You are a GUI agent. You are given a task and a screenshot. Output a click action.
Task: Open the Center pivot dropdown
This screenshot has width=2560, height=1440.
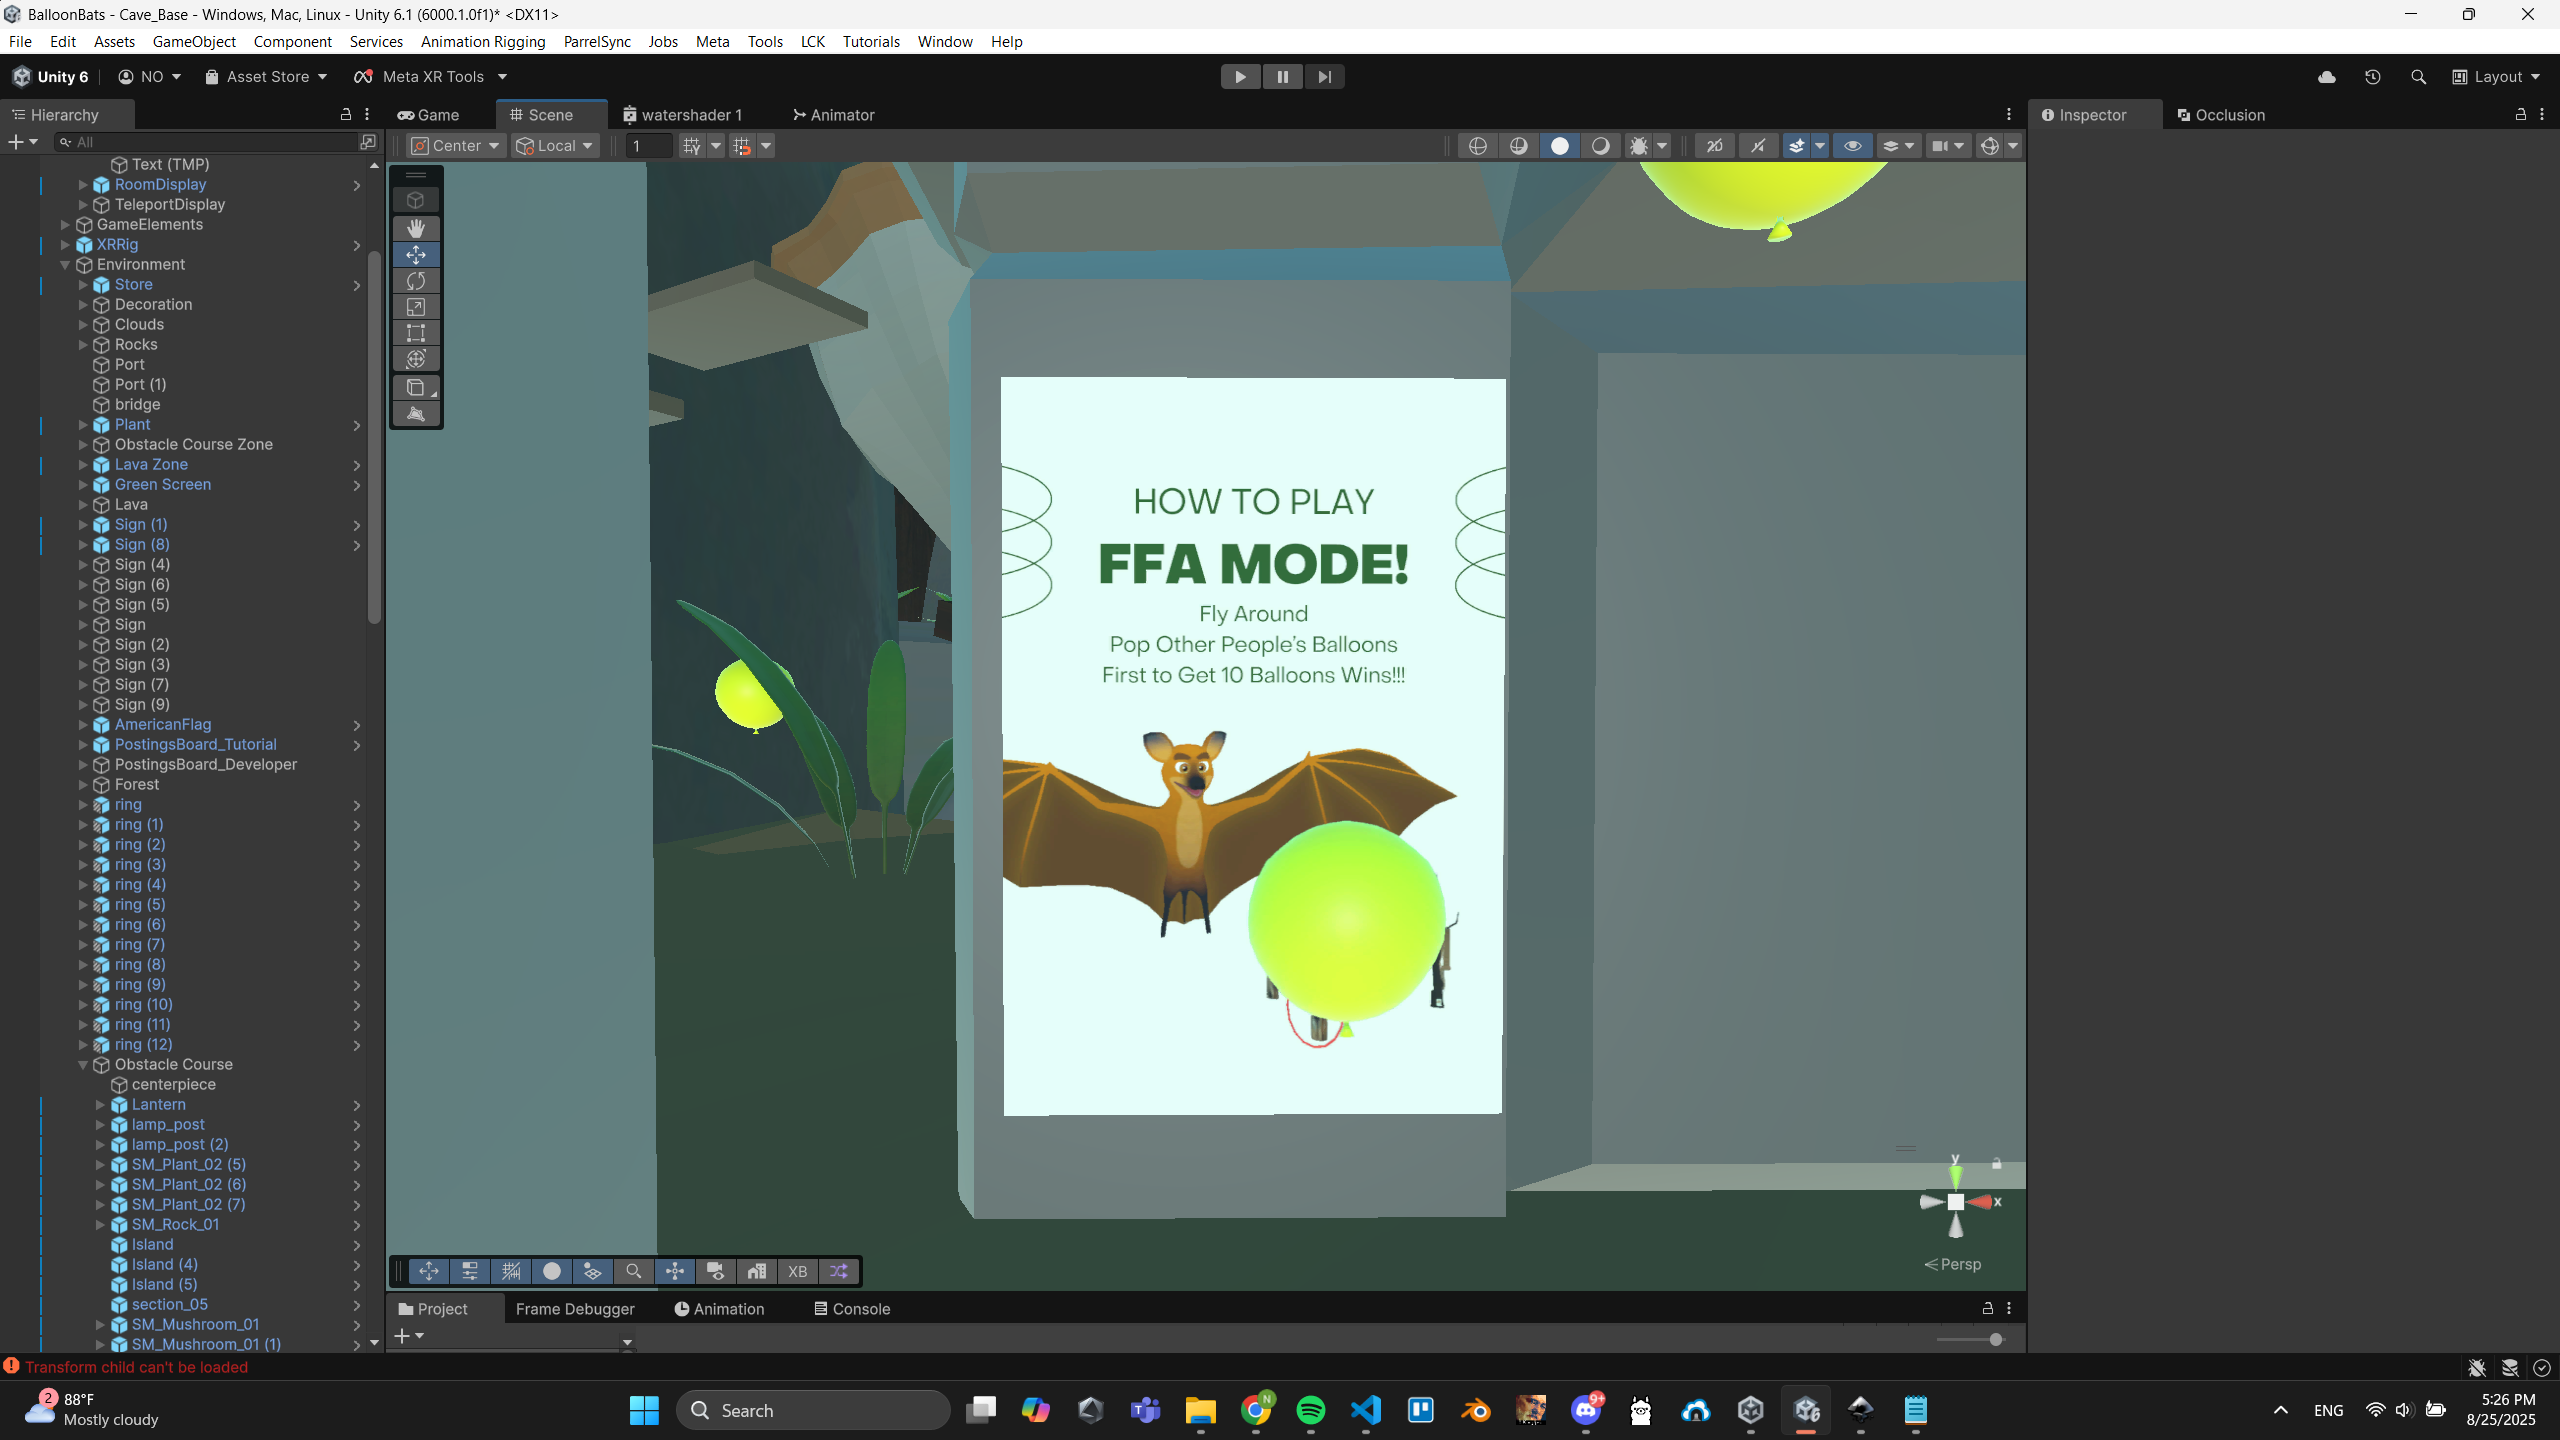(456, 146)
